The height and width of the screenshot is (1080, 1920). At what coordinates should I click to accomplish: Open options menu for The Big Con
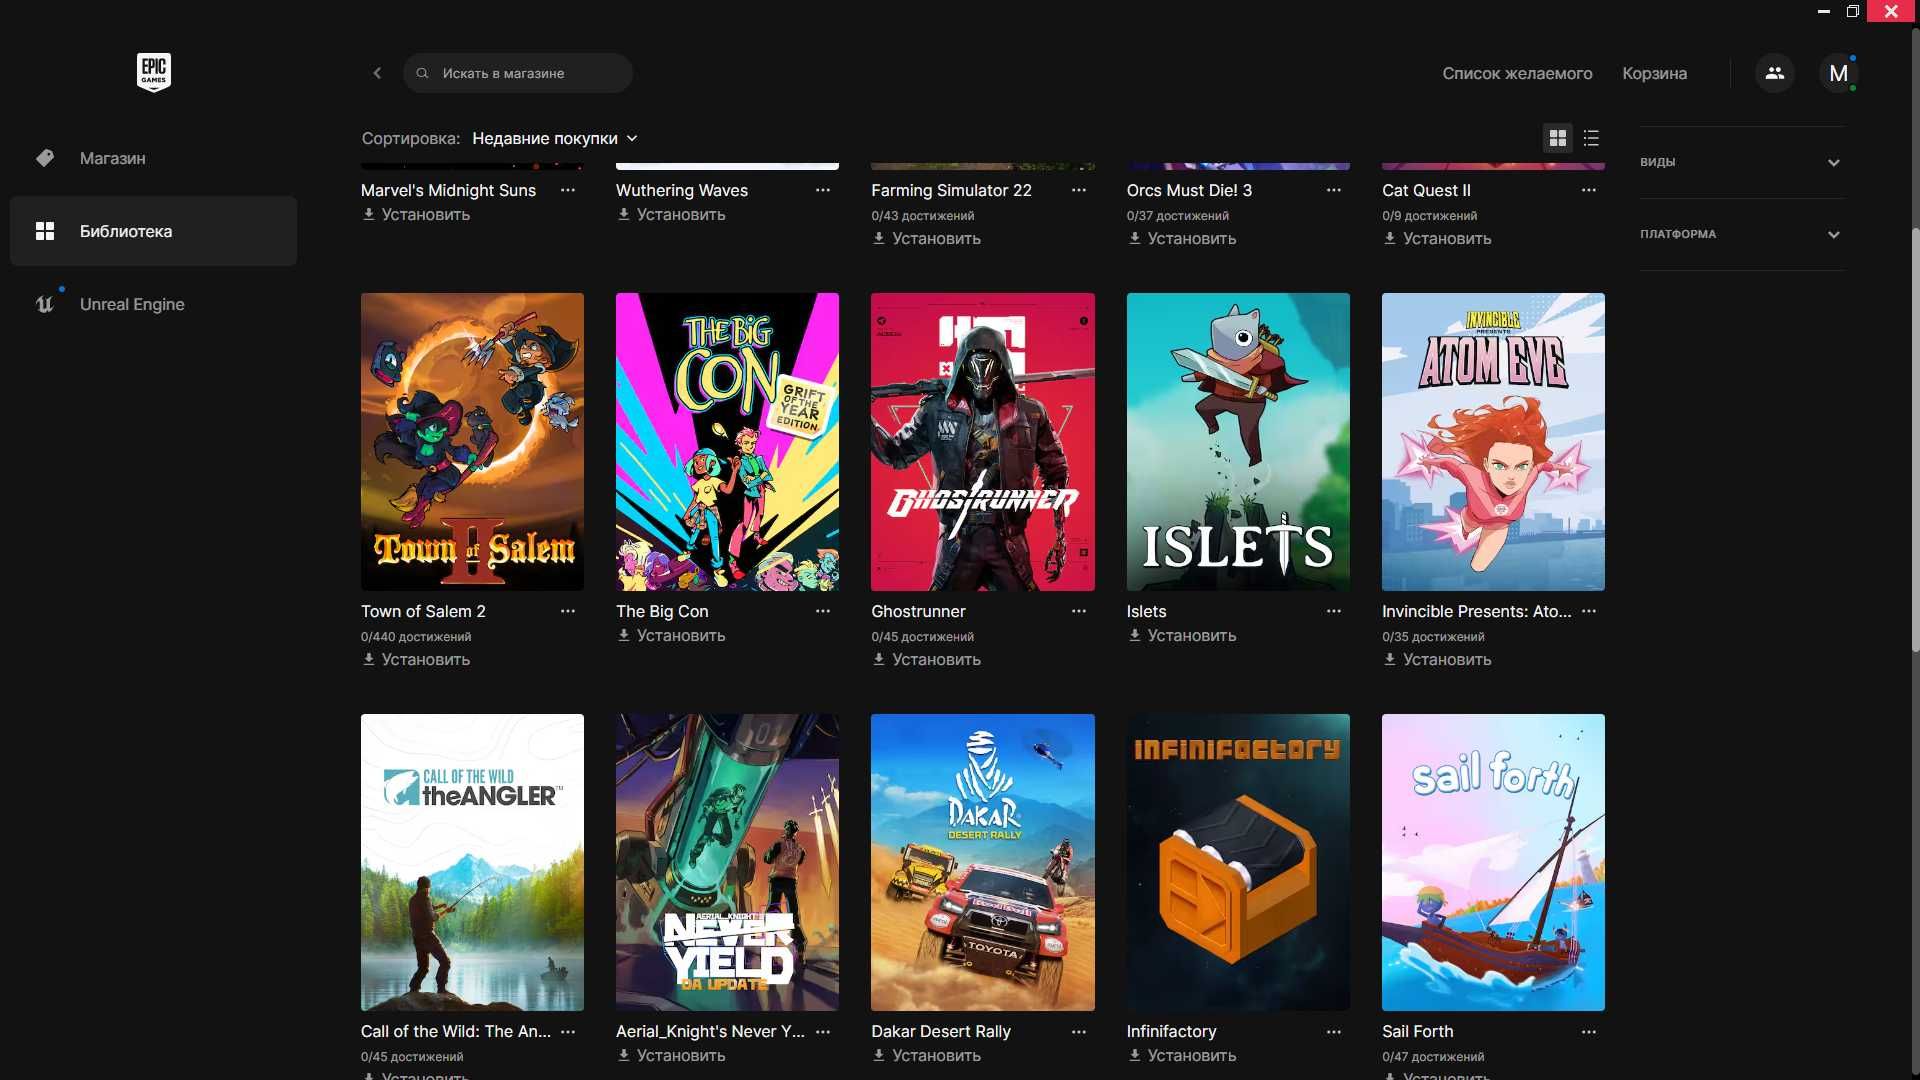tap(823, 611)
